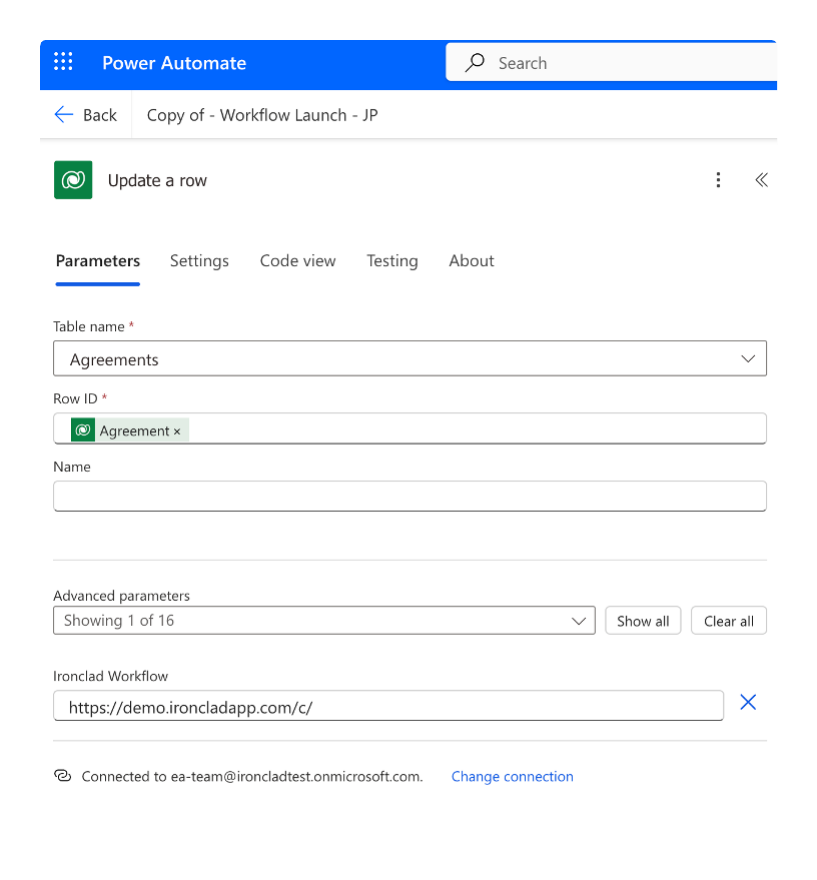The height and width of the screenshot is (880, 817).
Task: Click the connection link icon near Connected to
Action: click(x=63, y=776)
